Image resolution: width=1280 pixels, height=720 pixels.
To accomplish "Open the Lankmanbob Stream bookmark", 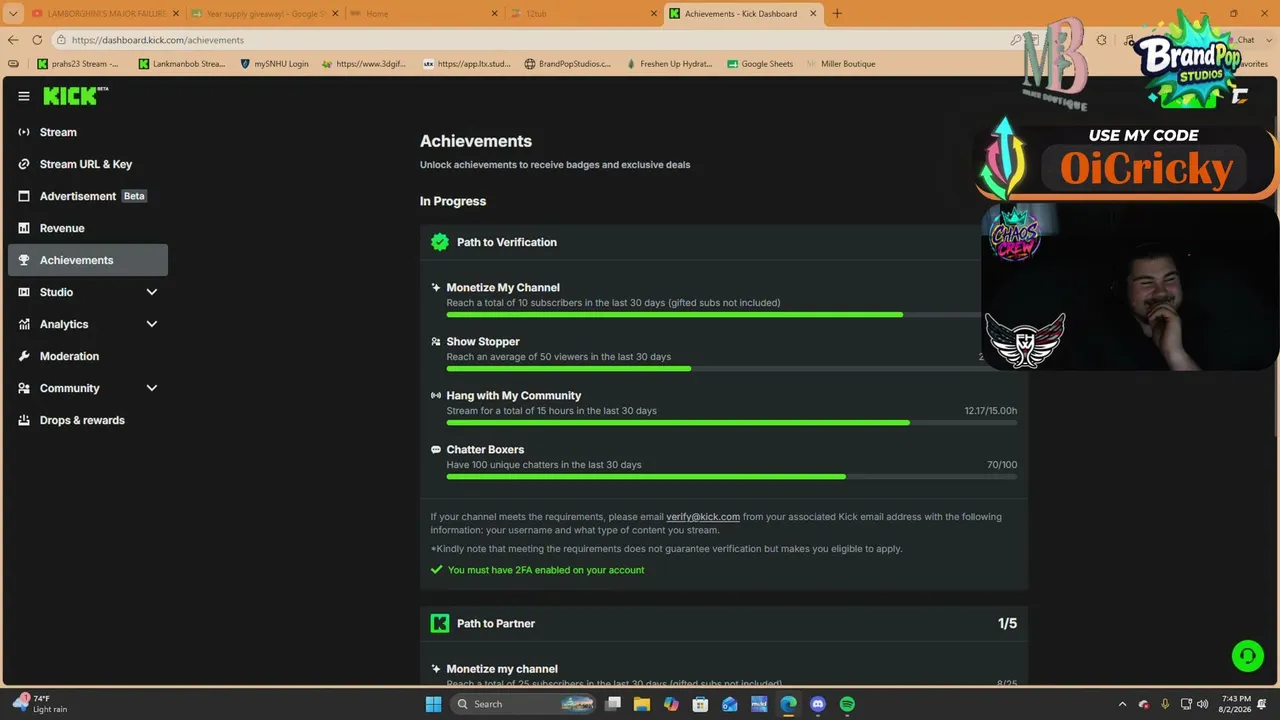I will click(181, 64).
